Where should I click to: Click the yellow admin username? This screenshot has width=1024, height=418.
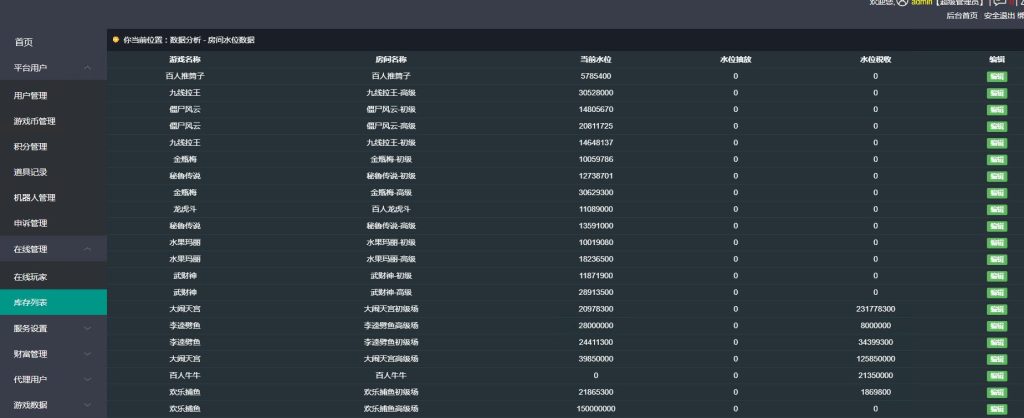(x=921, y=3)
